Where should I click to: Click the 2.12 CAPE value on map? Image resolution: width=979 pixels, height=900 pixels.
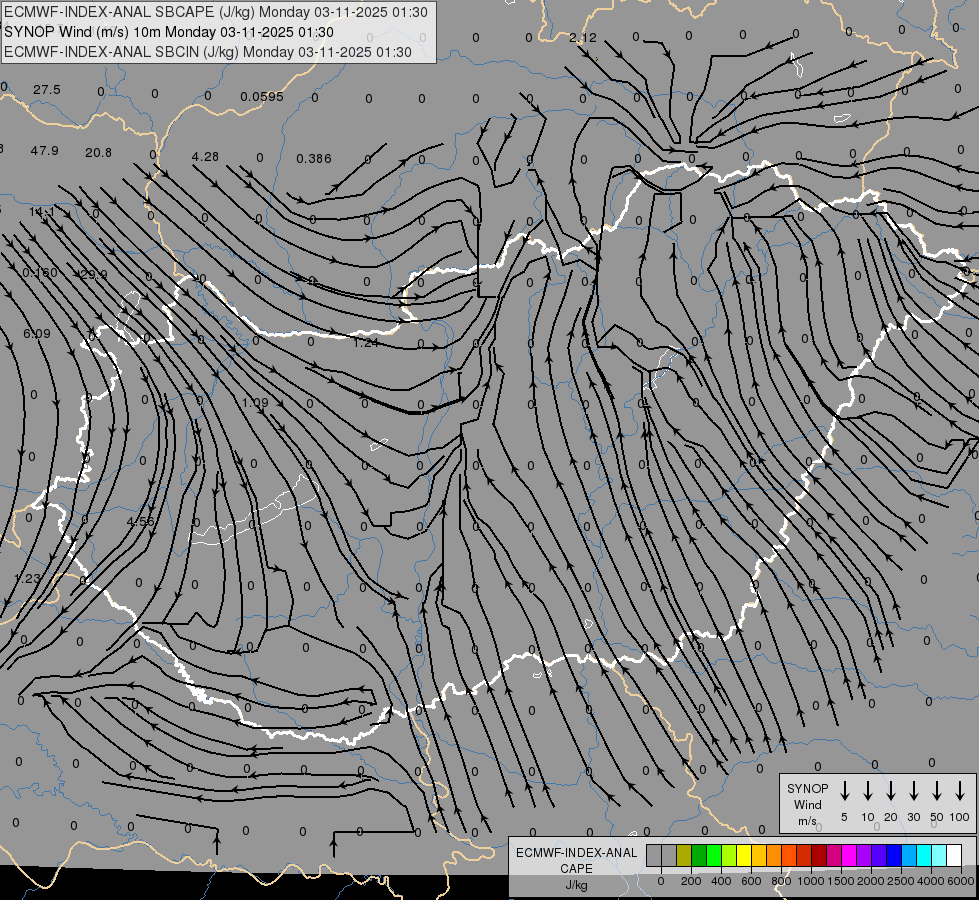(x=583, y=37)
